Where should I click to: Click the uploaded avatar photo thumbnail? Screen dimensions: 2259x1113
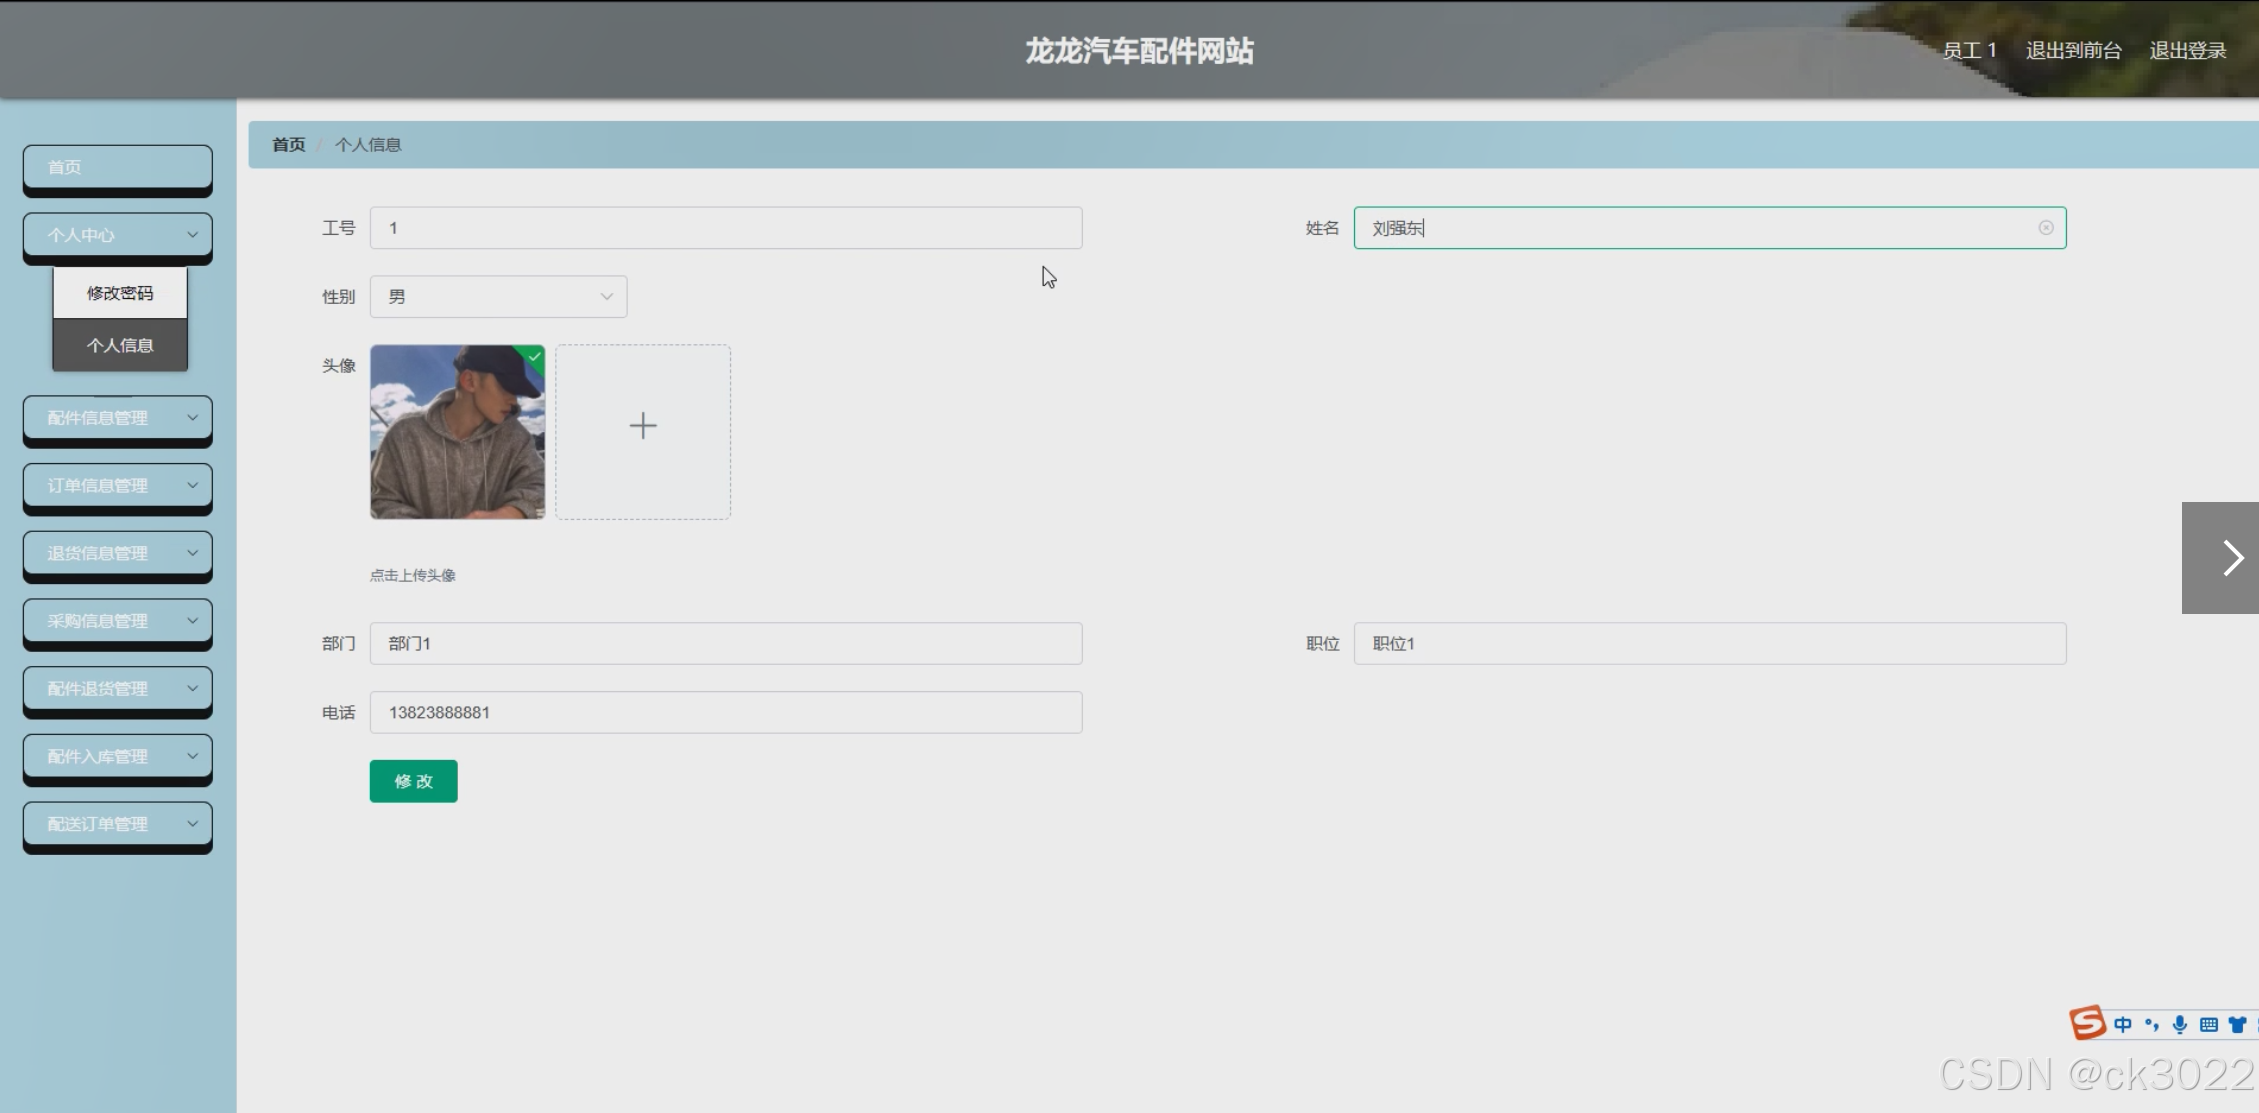(x=457, y=432)
